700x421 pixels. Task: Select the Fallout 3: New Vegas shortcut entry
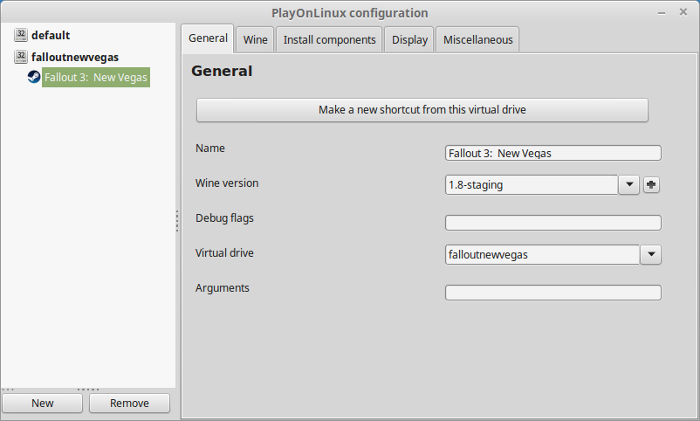point(96,77)
